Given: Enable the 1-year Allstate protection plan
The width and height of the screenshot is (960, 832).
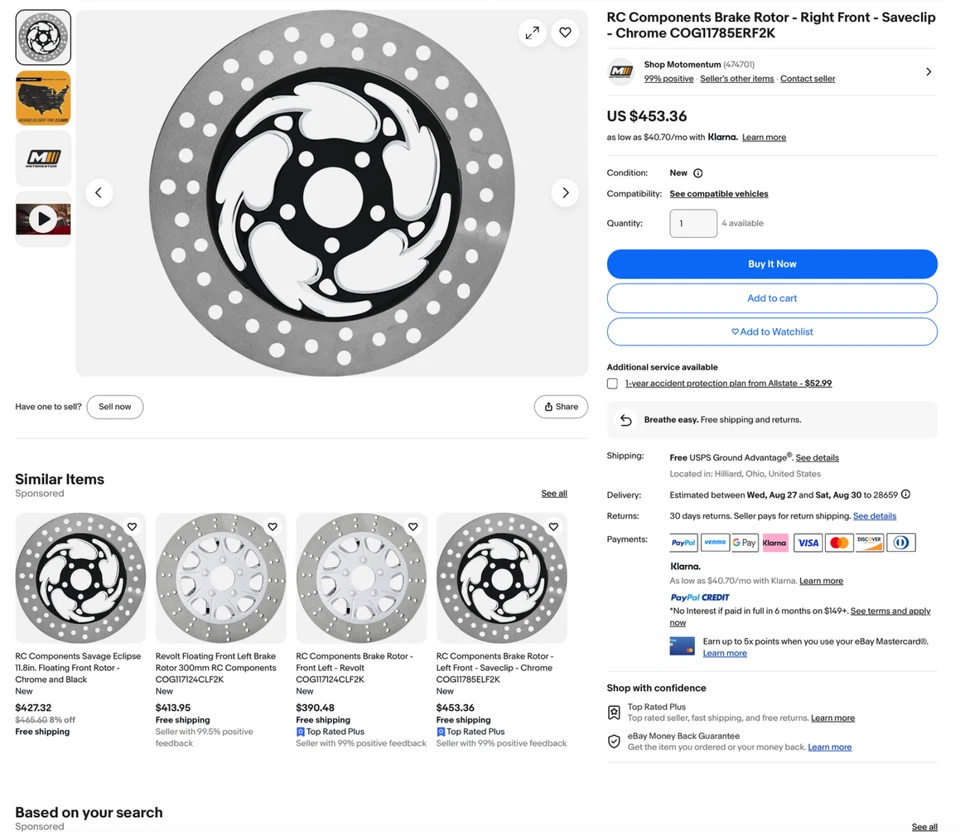Looking at the screenshot, I should 614,382.
